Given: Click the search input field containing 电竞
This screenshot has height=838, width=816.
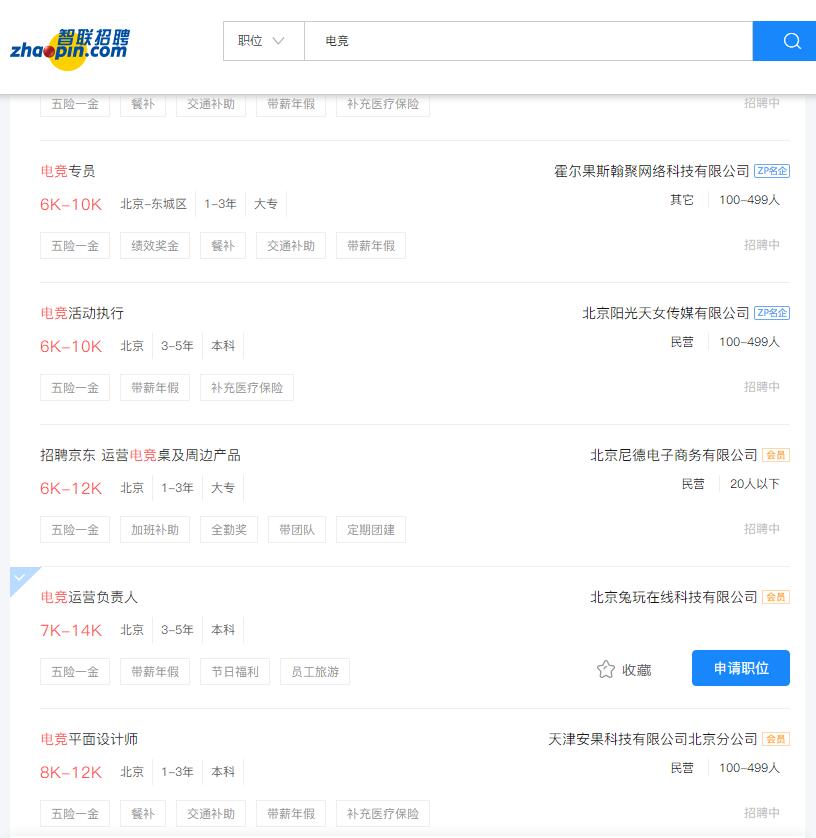Looking at the screenshot, I should pyautogui.click(x=528, y=41).
